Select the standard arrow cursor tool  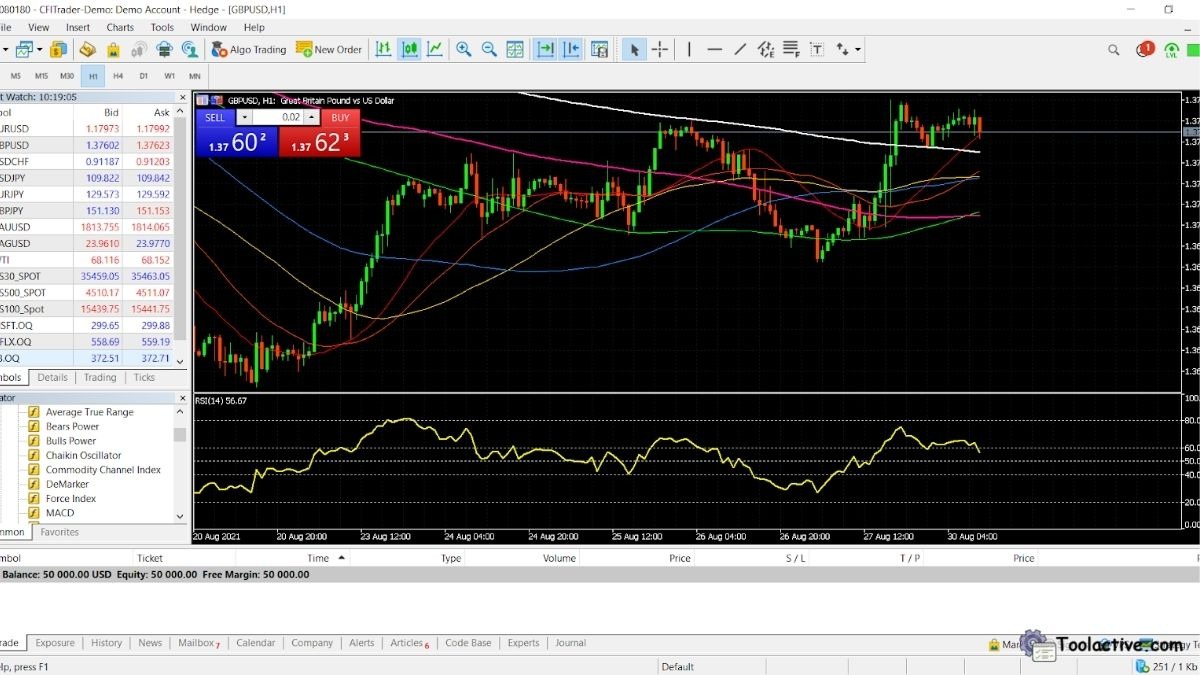pyautogui.click(x=636, y=49)
